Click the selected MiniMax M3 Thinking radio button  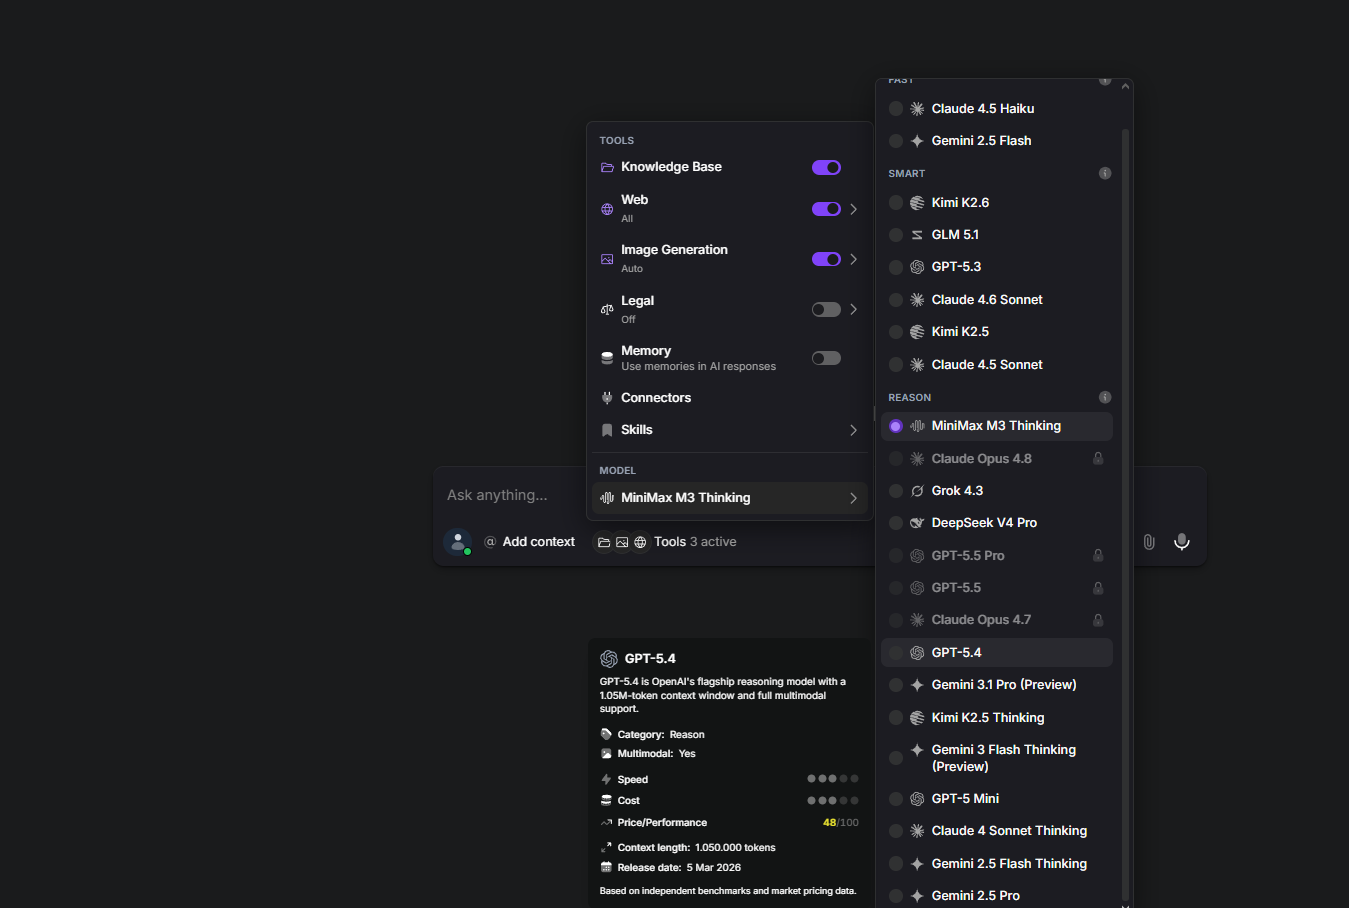coord(896,426)
